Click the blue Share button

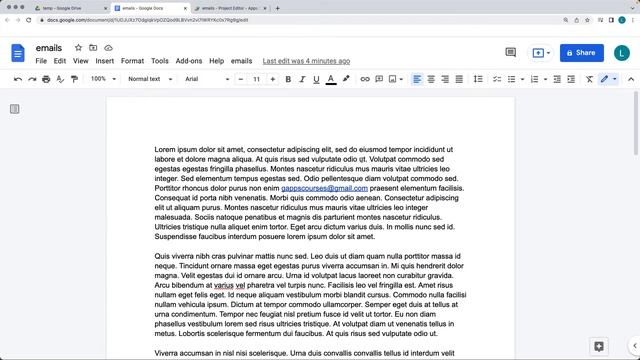click(582, 53)
